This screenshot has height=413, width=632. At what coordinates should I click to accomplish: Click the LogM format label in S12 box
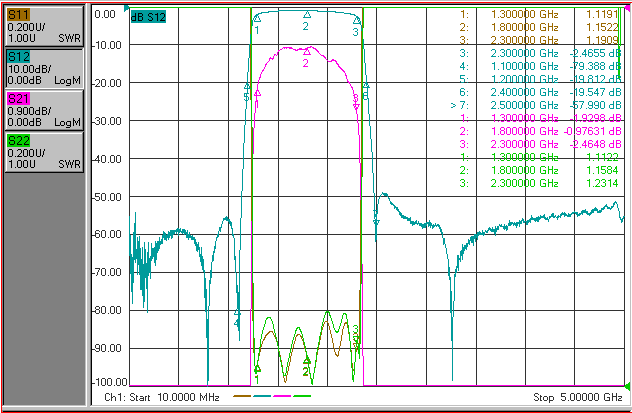(x=67, y=81)
